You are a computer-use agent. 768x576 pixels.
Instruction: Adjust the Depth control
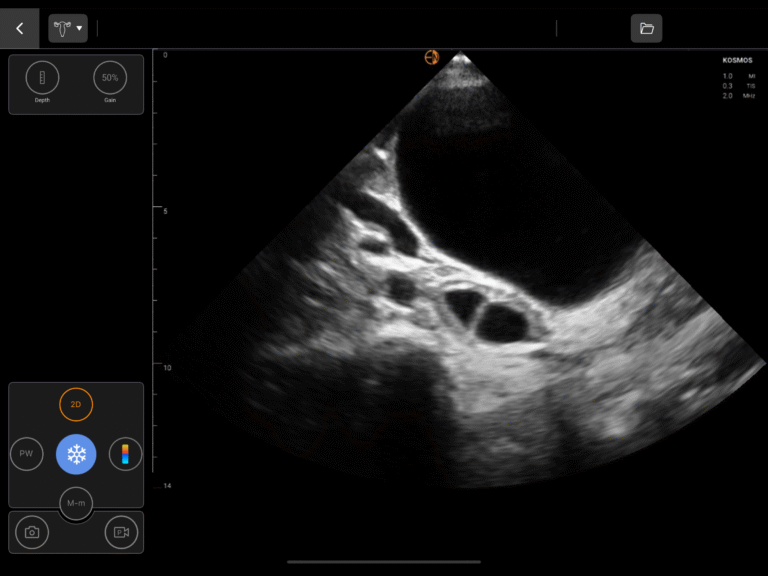click(x=42, y=77)
